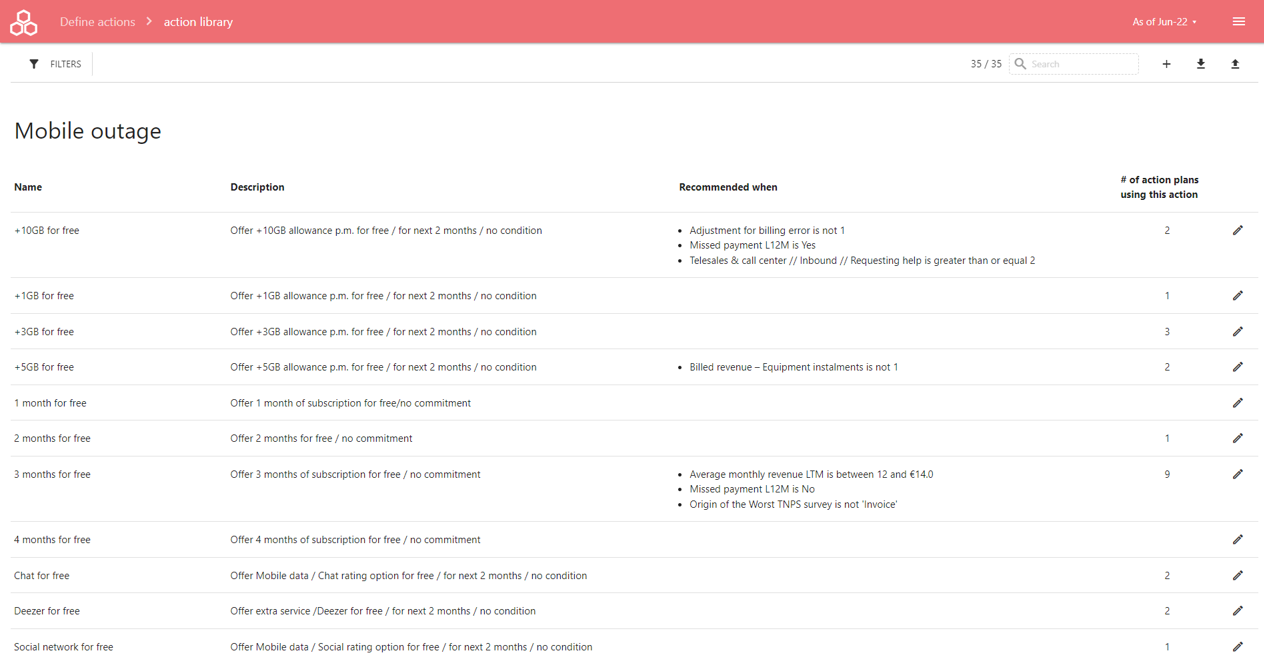Select the +3GB for free name
This screenshot has width=1264, height=659.
44,332
